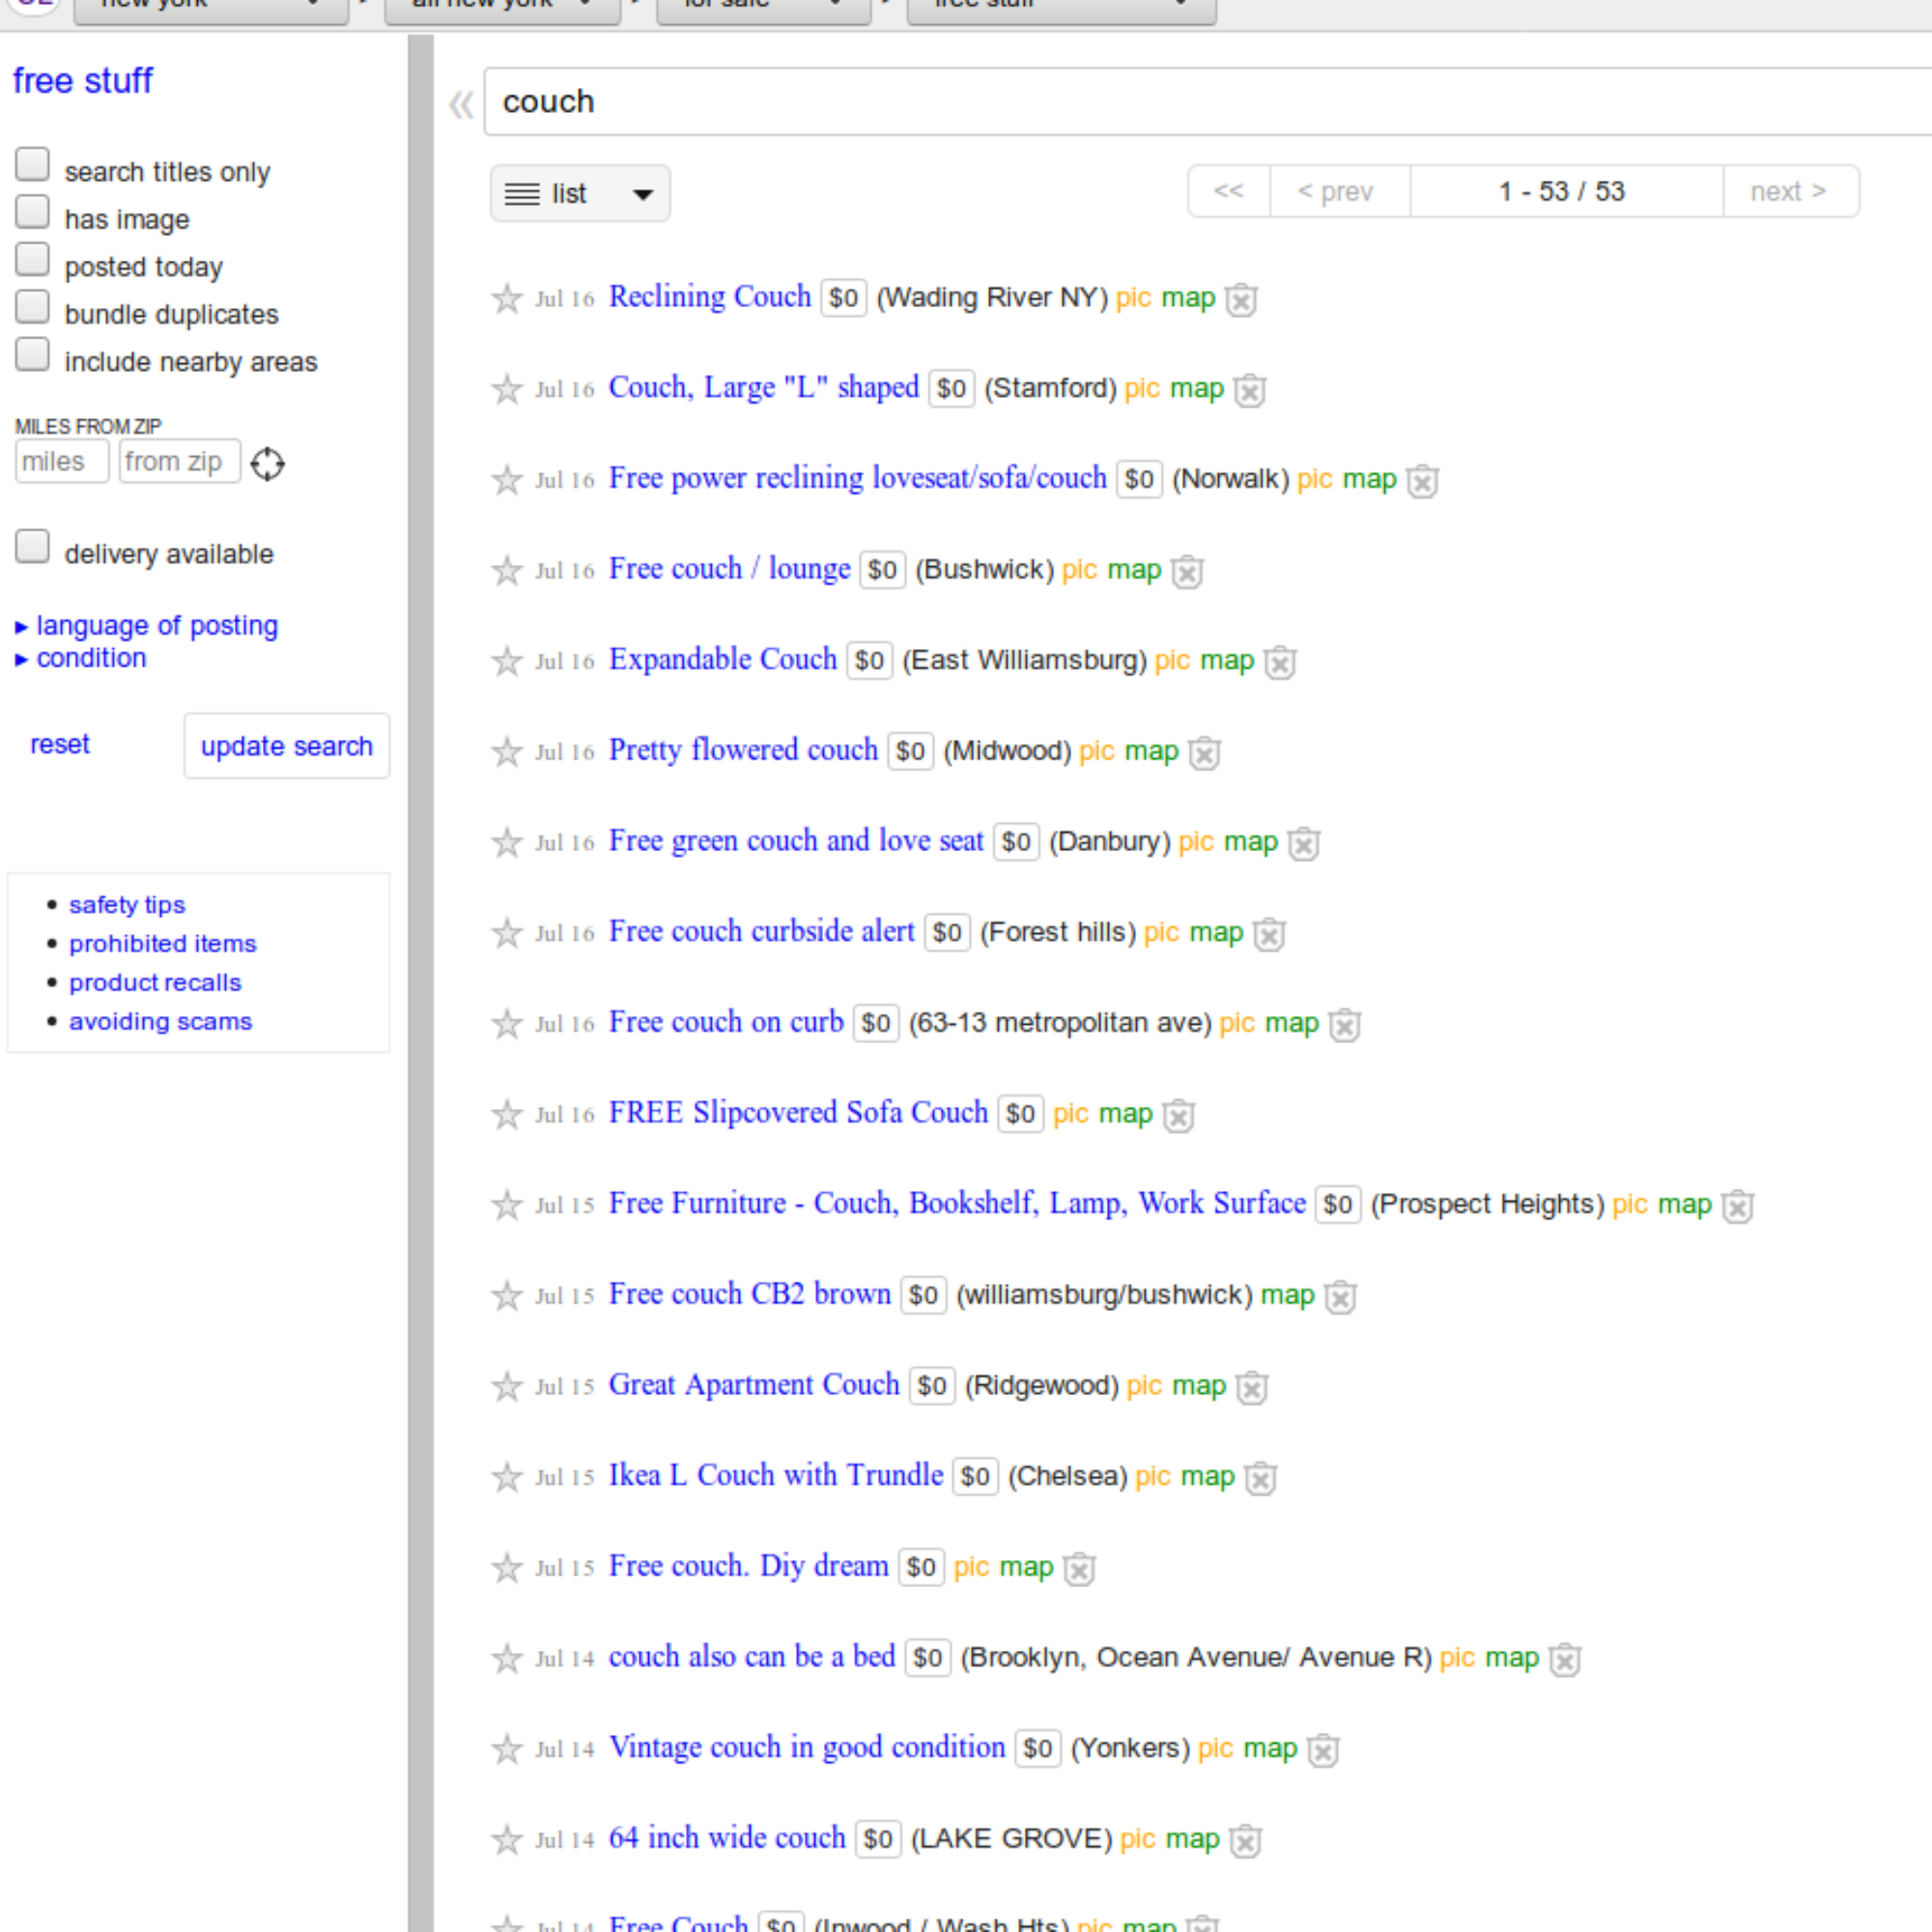View pic for 64 inch wide couch
The image size is (1932, 1932).
(1138, 1840)
